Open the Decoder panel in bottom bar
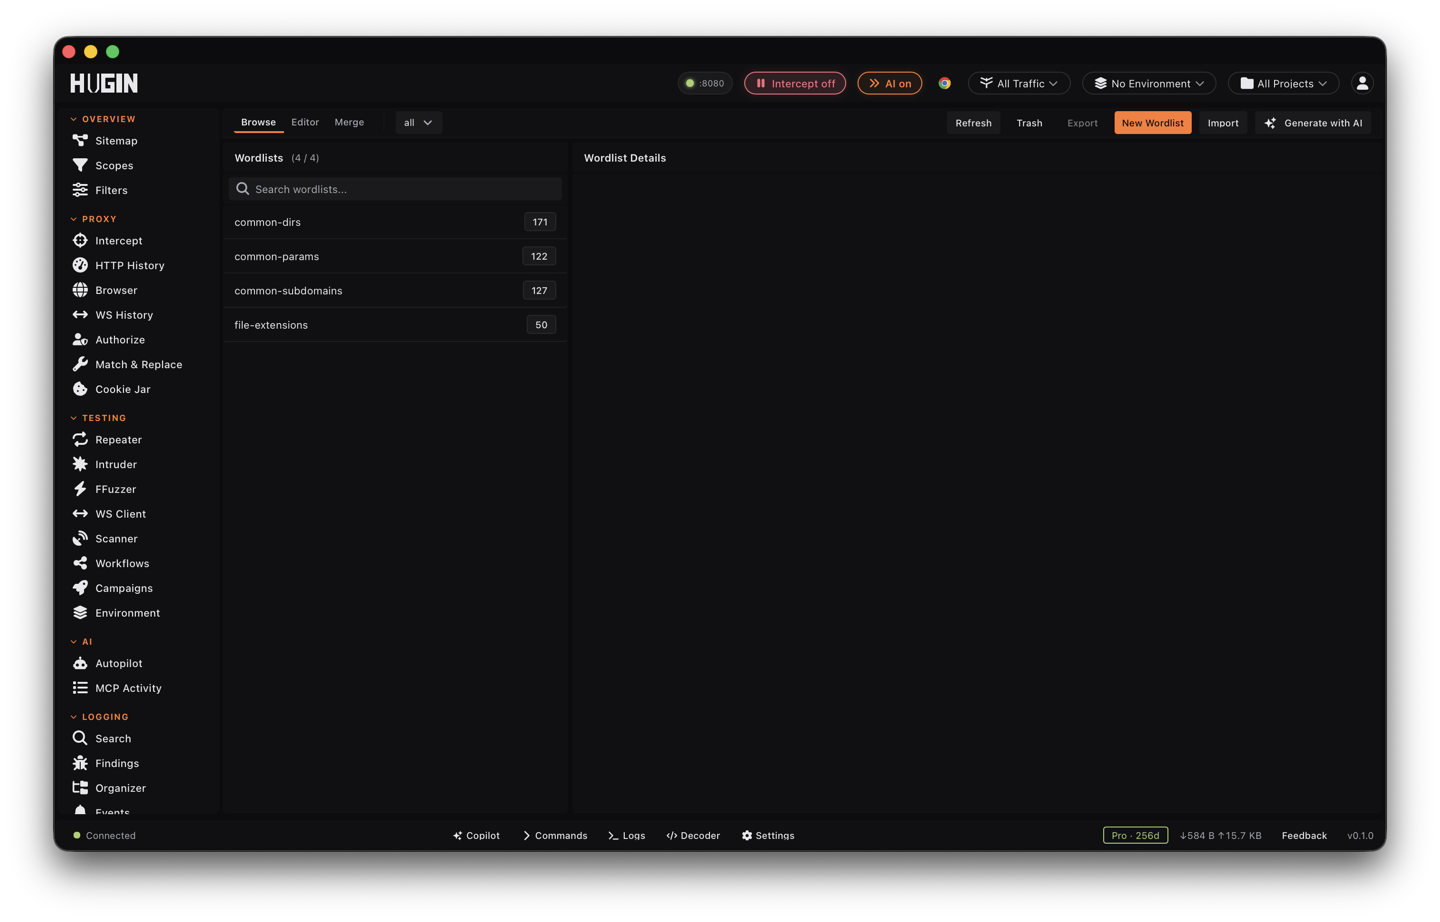1440x922 pixels. coord(693,835)
